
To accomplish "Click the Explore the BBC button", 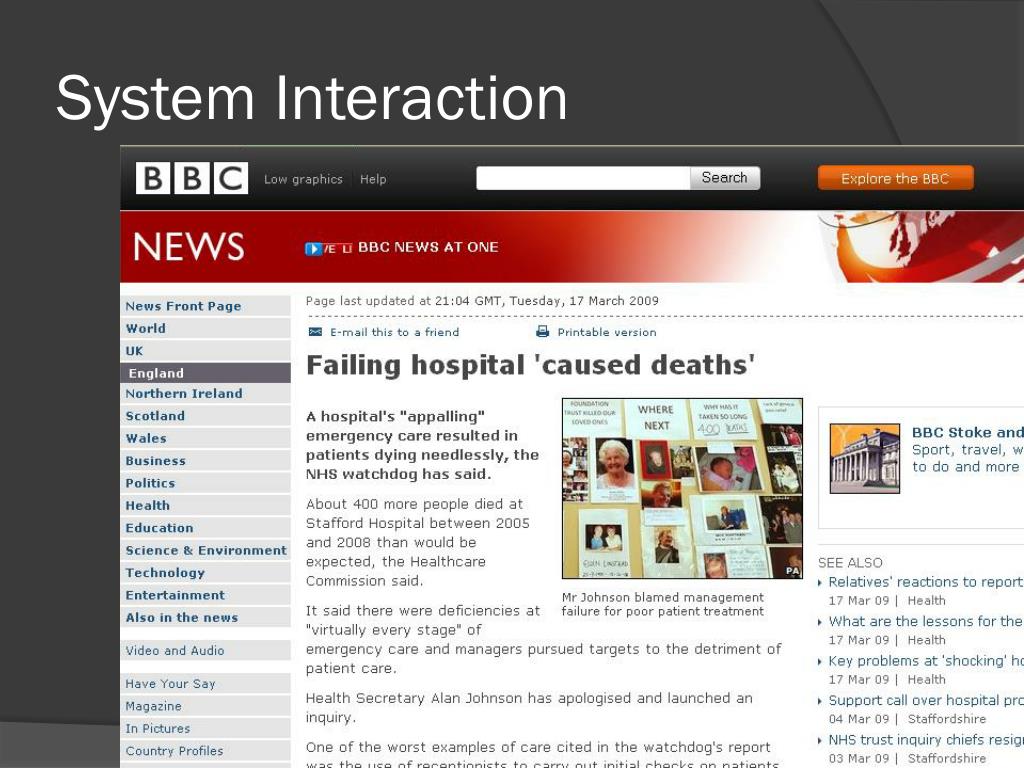I will point(895,178).
